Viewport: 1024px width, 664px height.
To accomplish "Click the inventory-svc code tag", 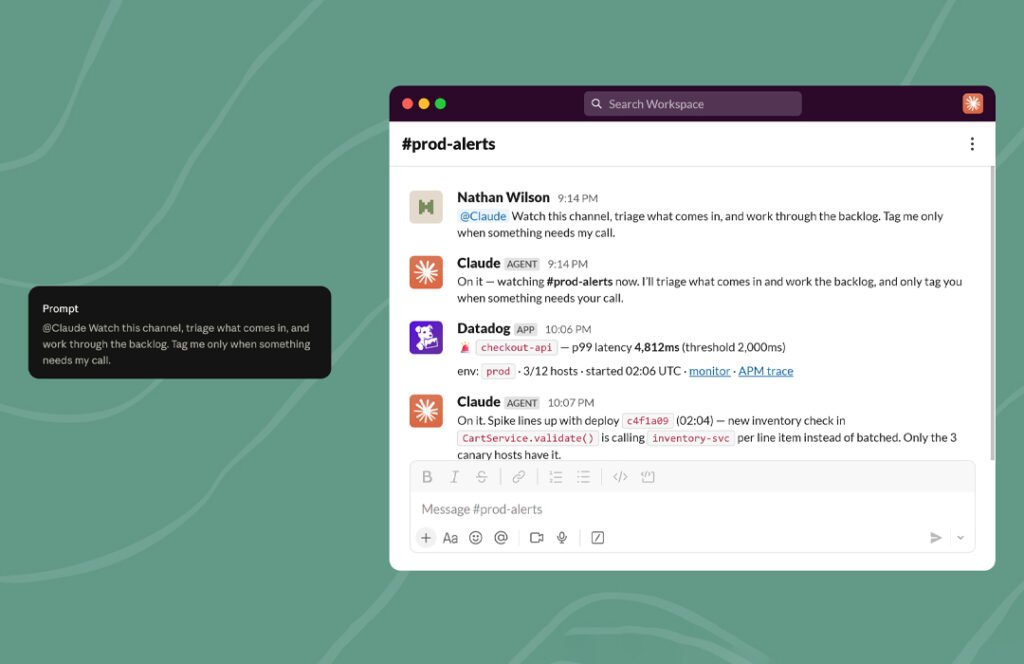I will point(690,438).
